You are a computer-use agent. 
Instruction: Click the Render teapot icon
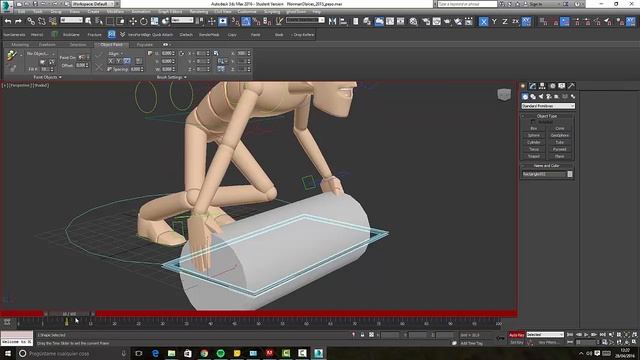tap(447, 21)
